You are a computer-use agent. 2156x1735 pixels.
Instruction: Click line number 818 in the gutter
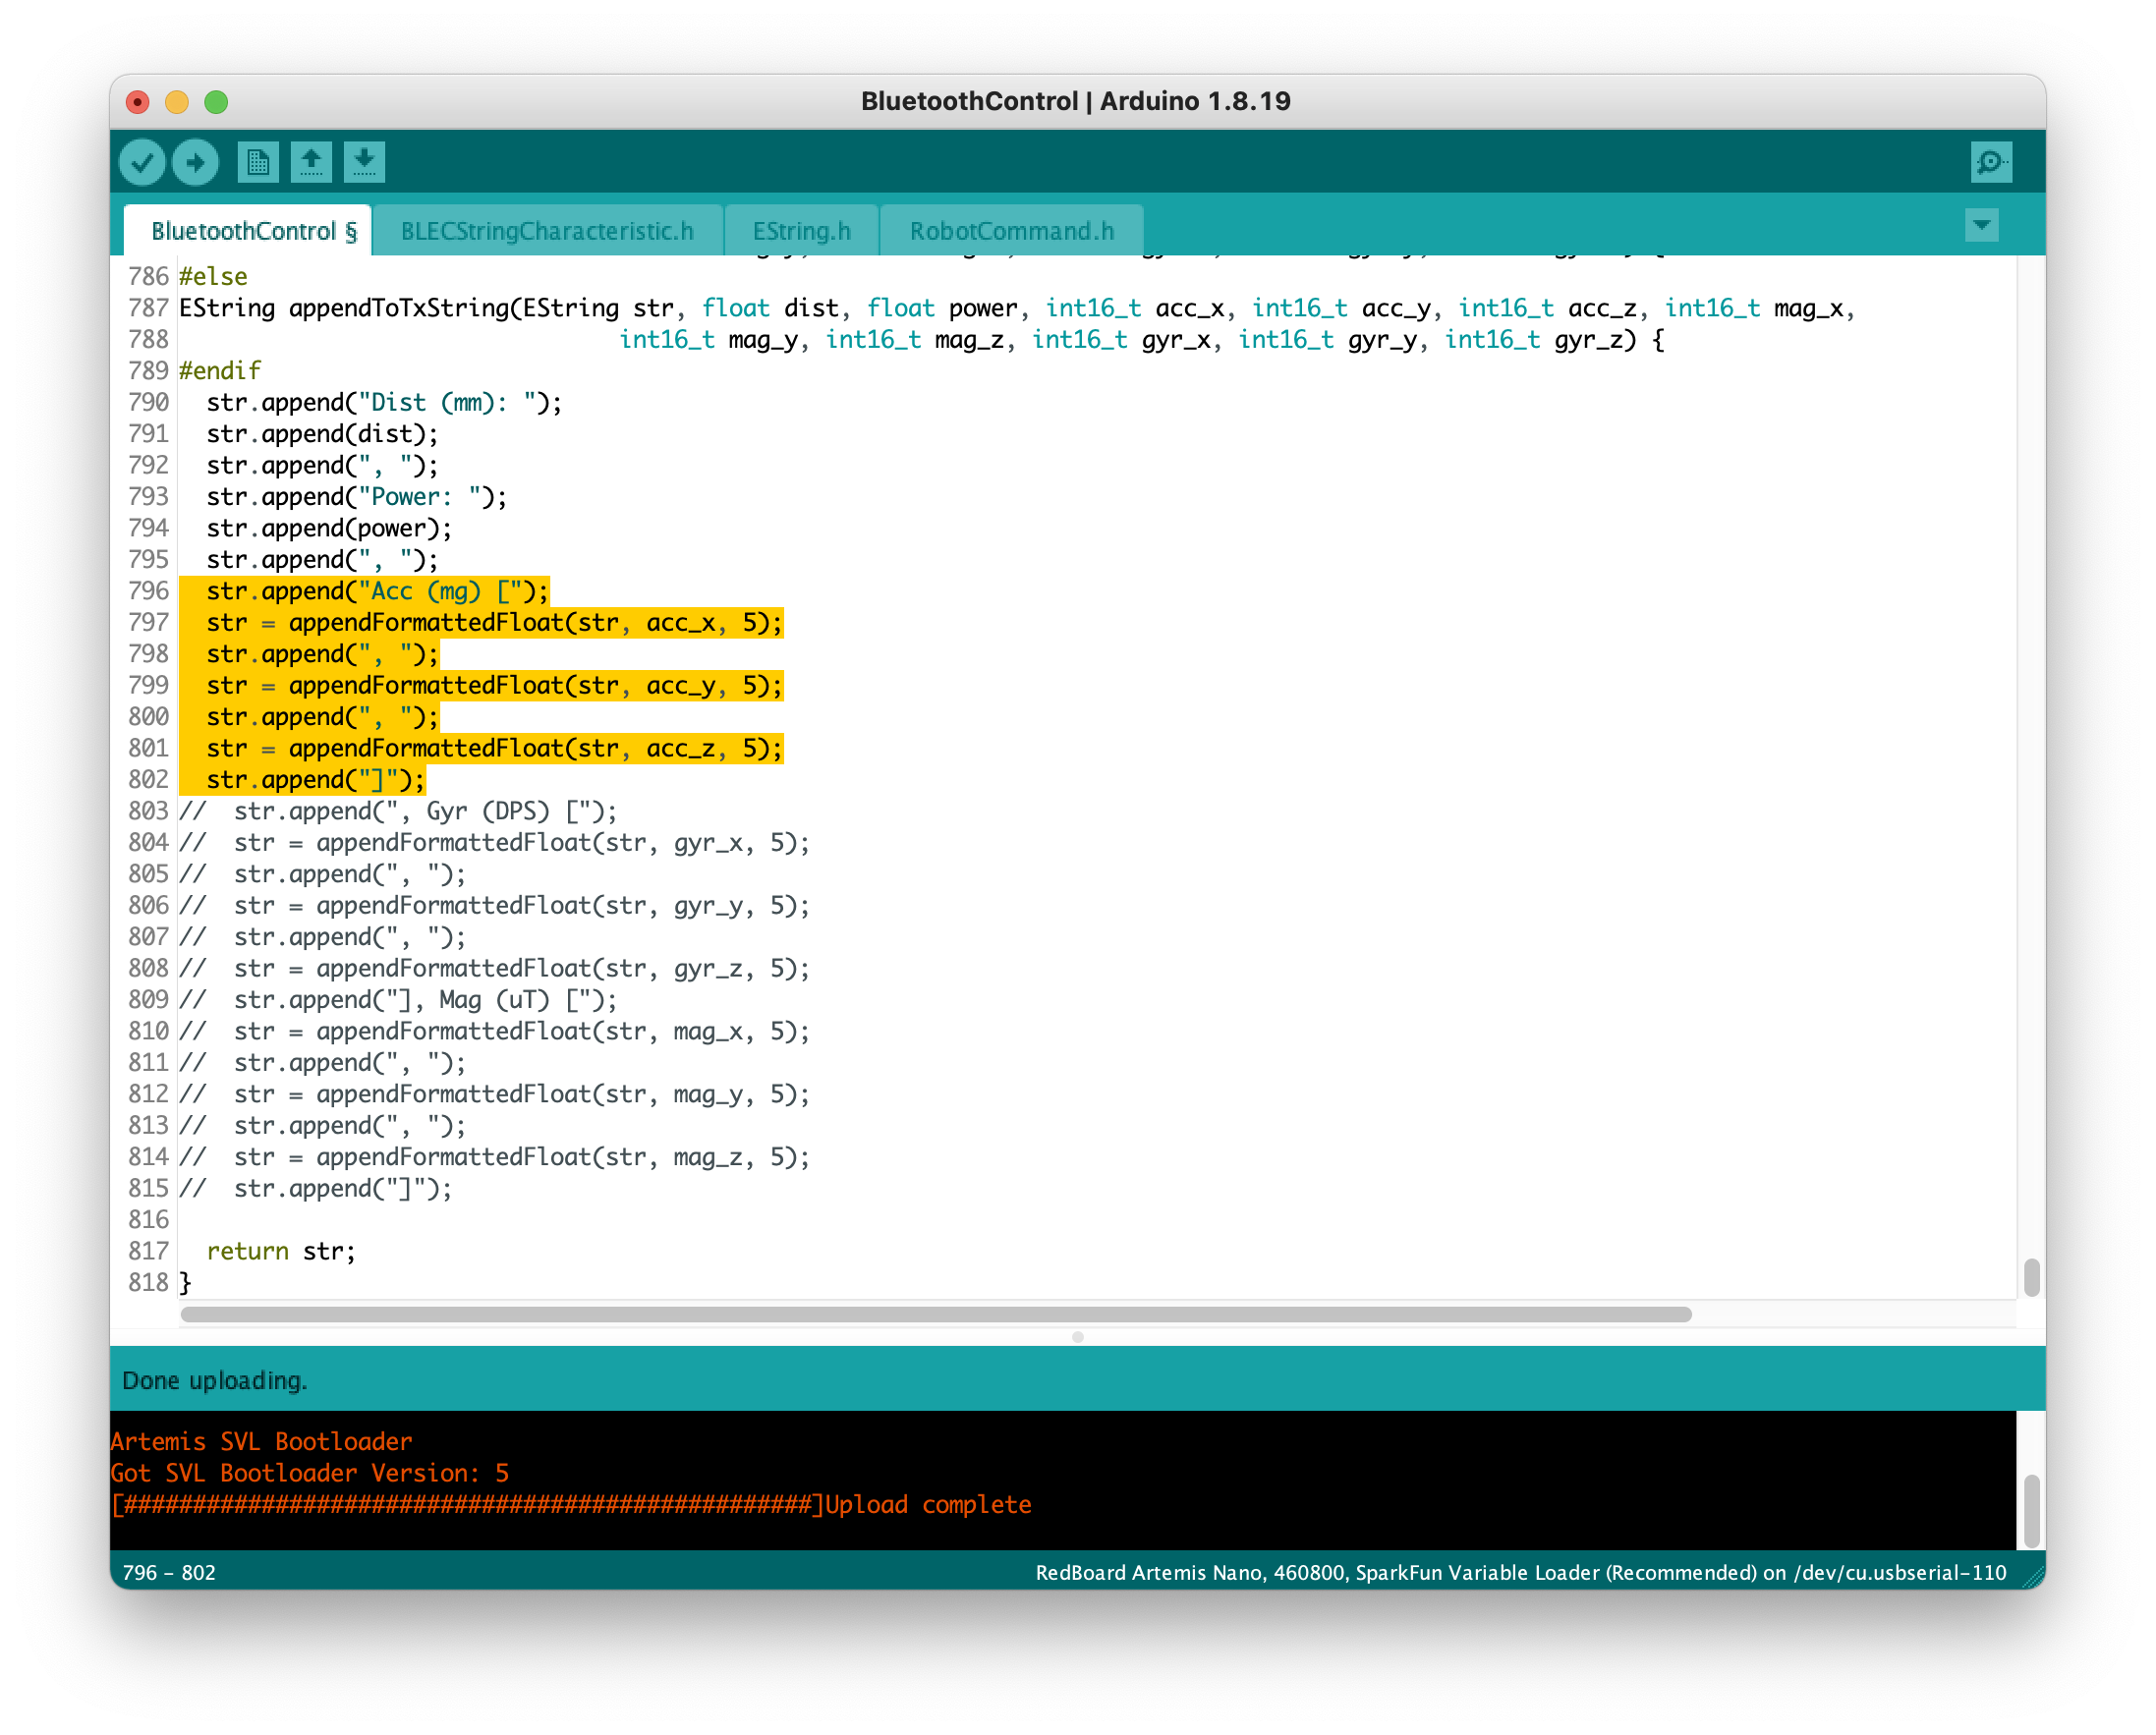148,1283
